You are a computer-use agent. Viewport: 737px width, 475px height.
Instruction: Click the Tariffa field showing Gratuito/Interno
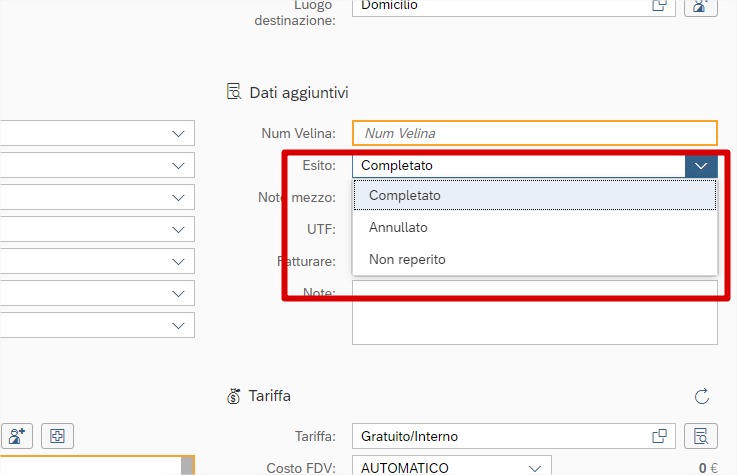(500, 436)
